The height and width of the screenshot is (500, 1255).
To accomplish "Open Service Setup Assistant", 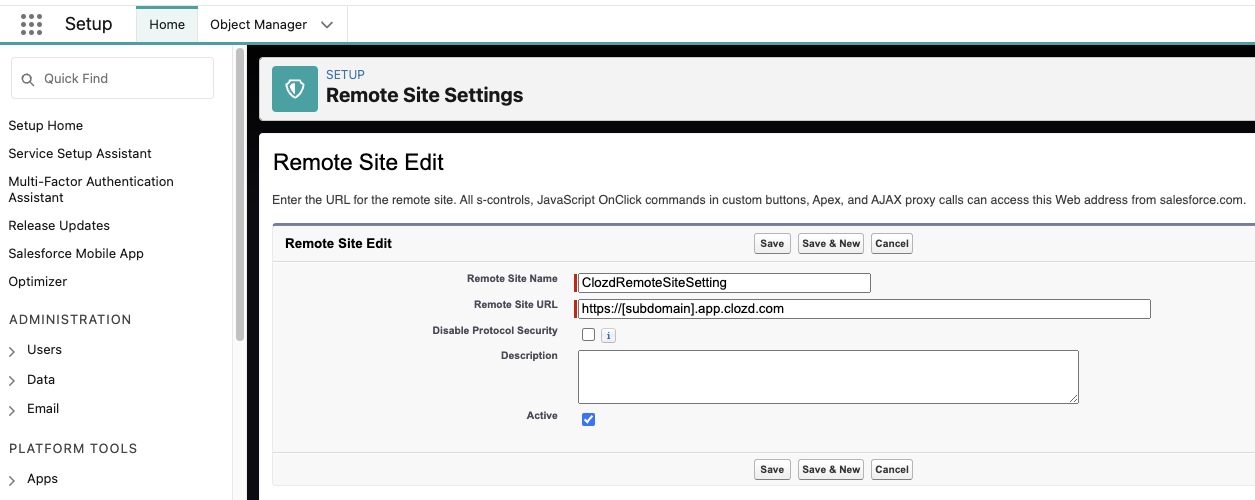I will pos(80,154).
